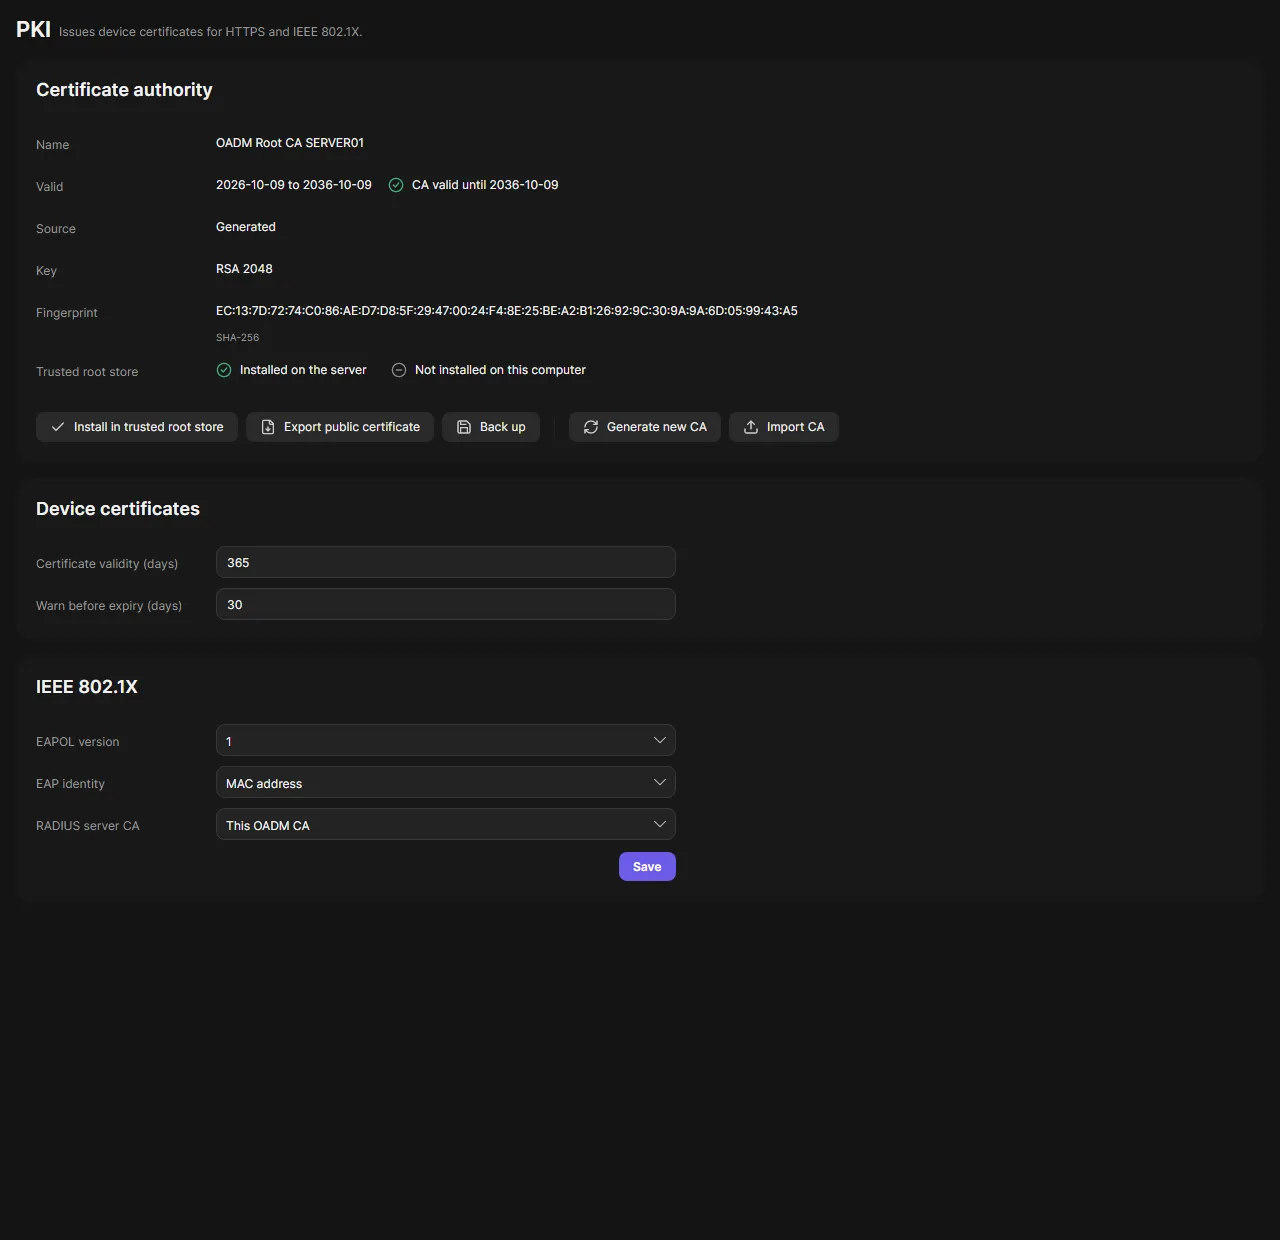Click the Trusted root store label

click(x=87, y=372)
